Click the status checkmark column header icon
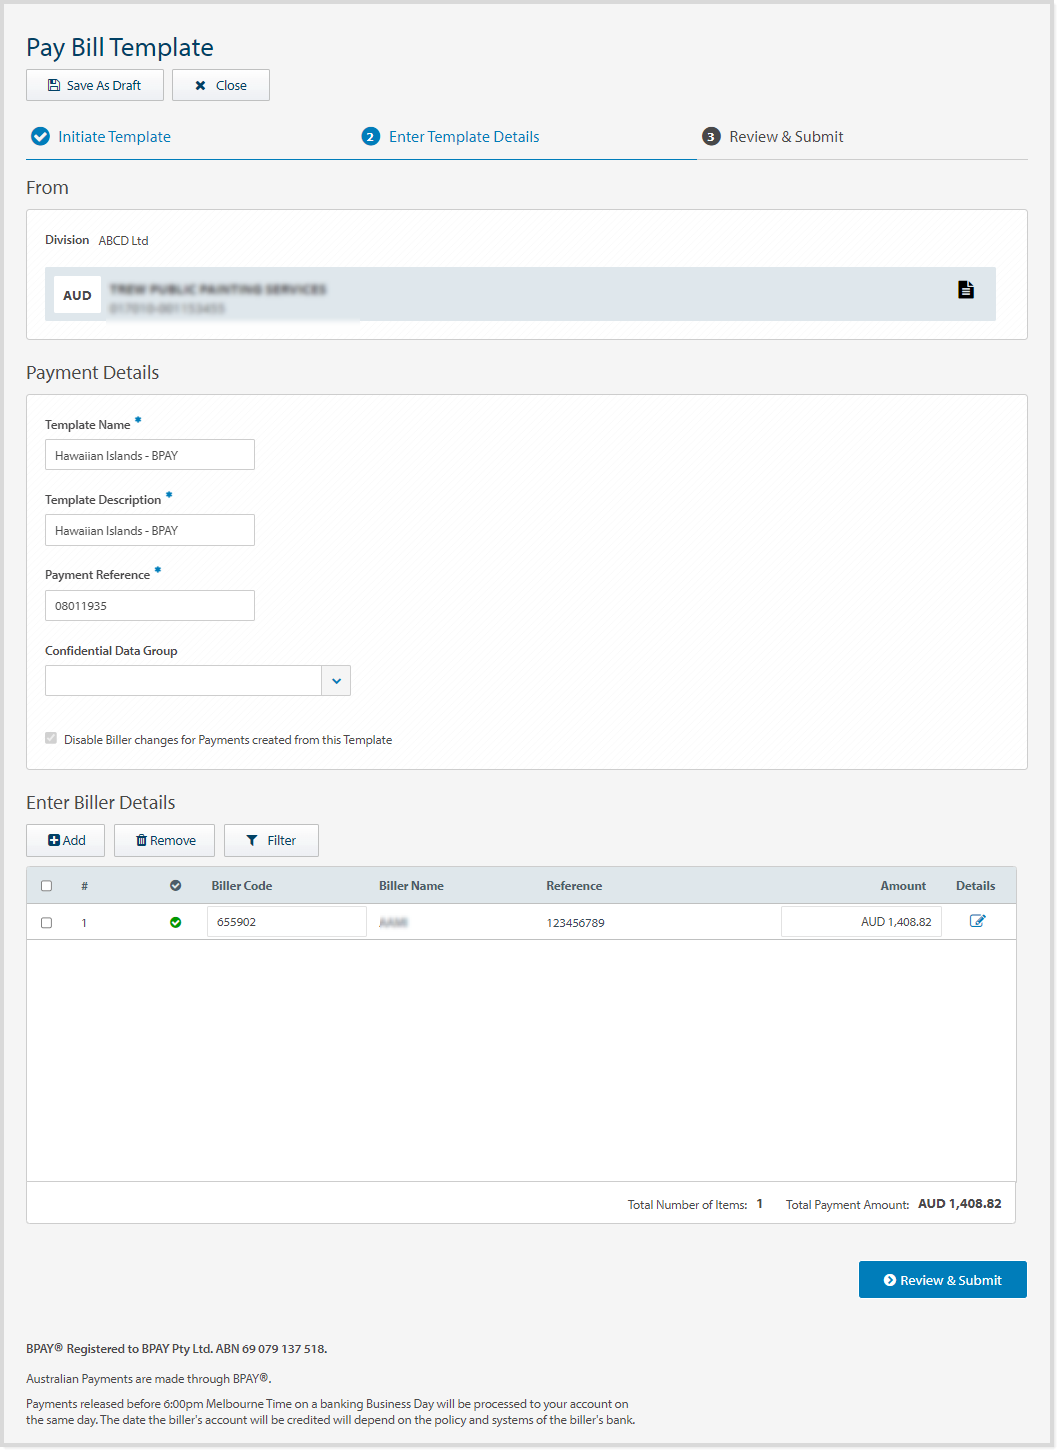The width and height of the screenshot is (1060, 1453). tap(176, 886)
